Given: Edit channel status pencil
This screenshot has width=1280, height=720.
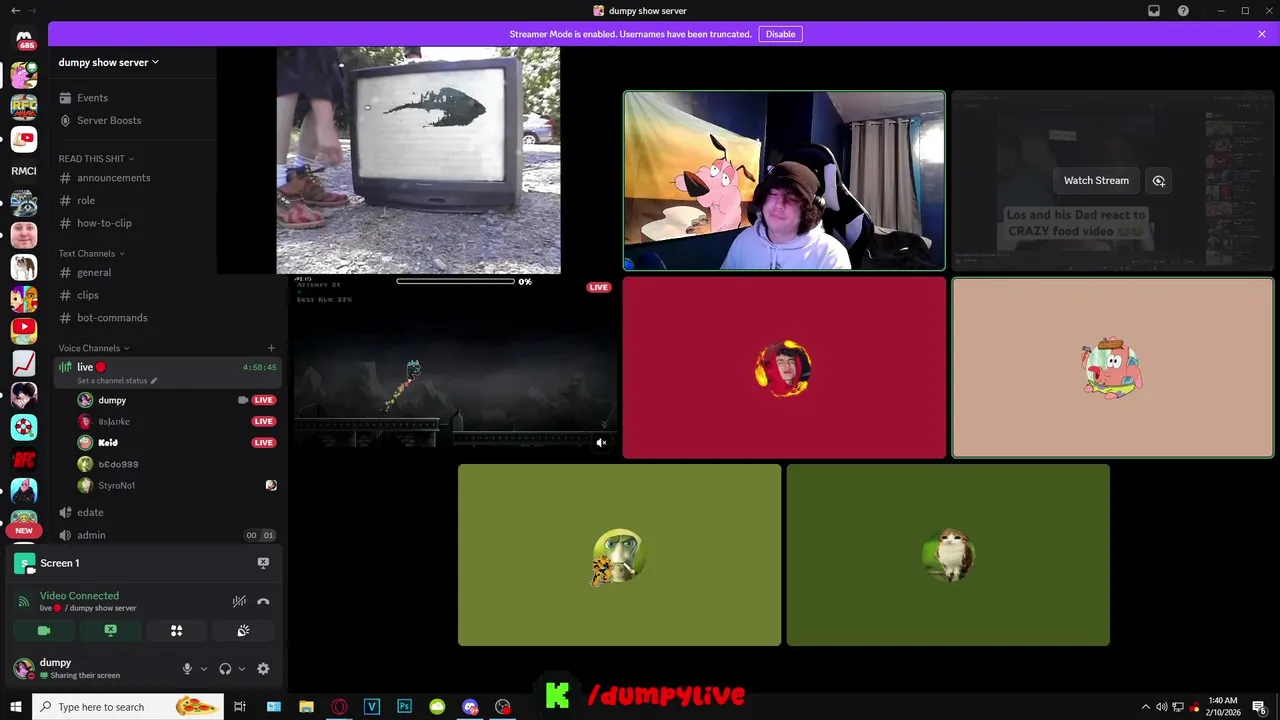Looking at the screenshot, I should [x=154, y=381].
